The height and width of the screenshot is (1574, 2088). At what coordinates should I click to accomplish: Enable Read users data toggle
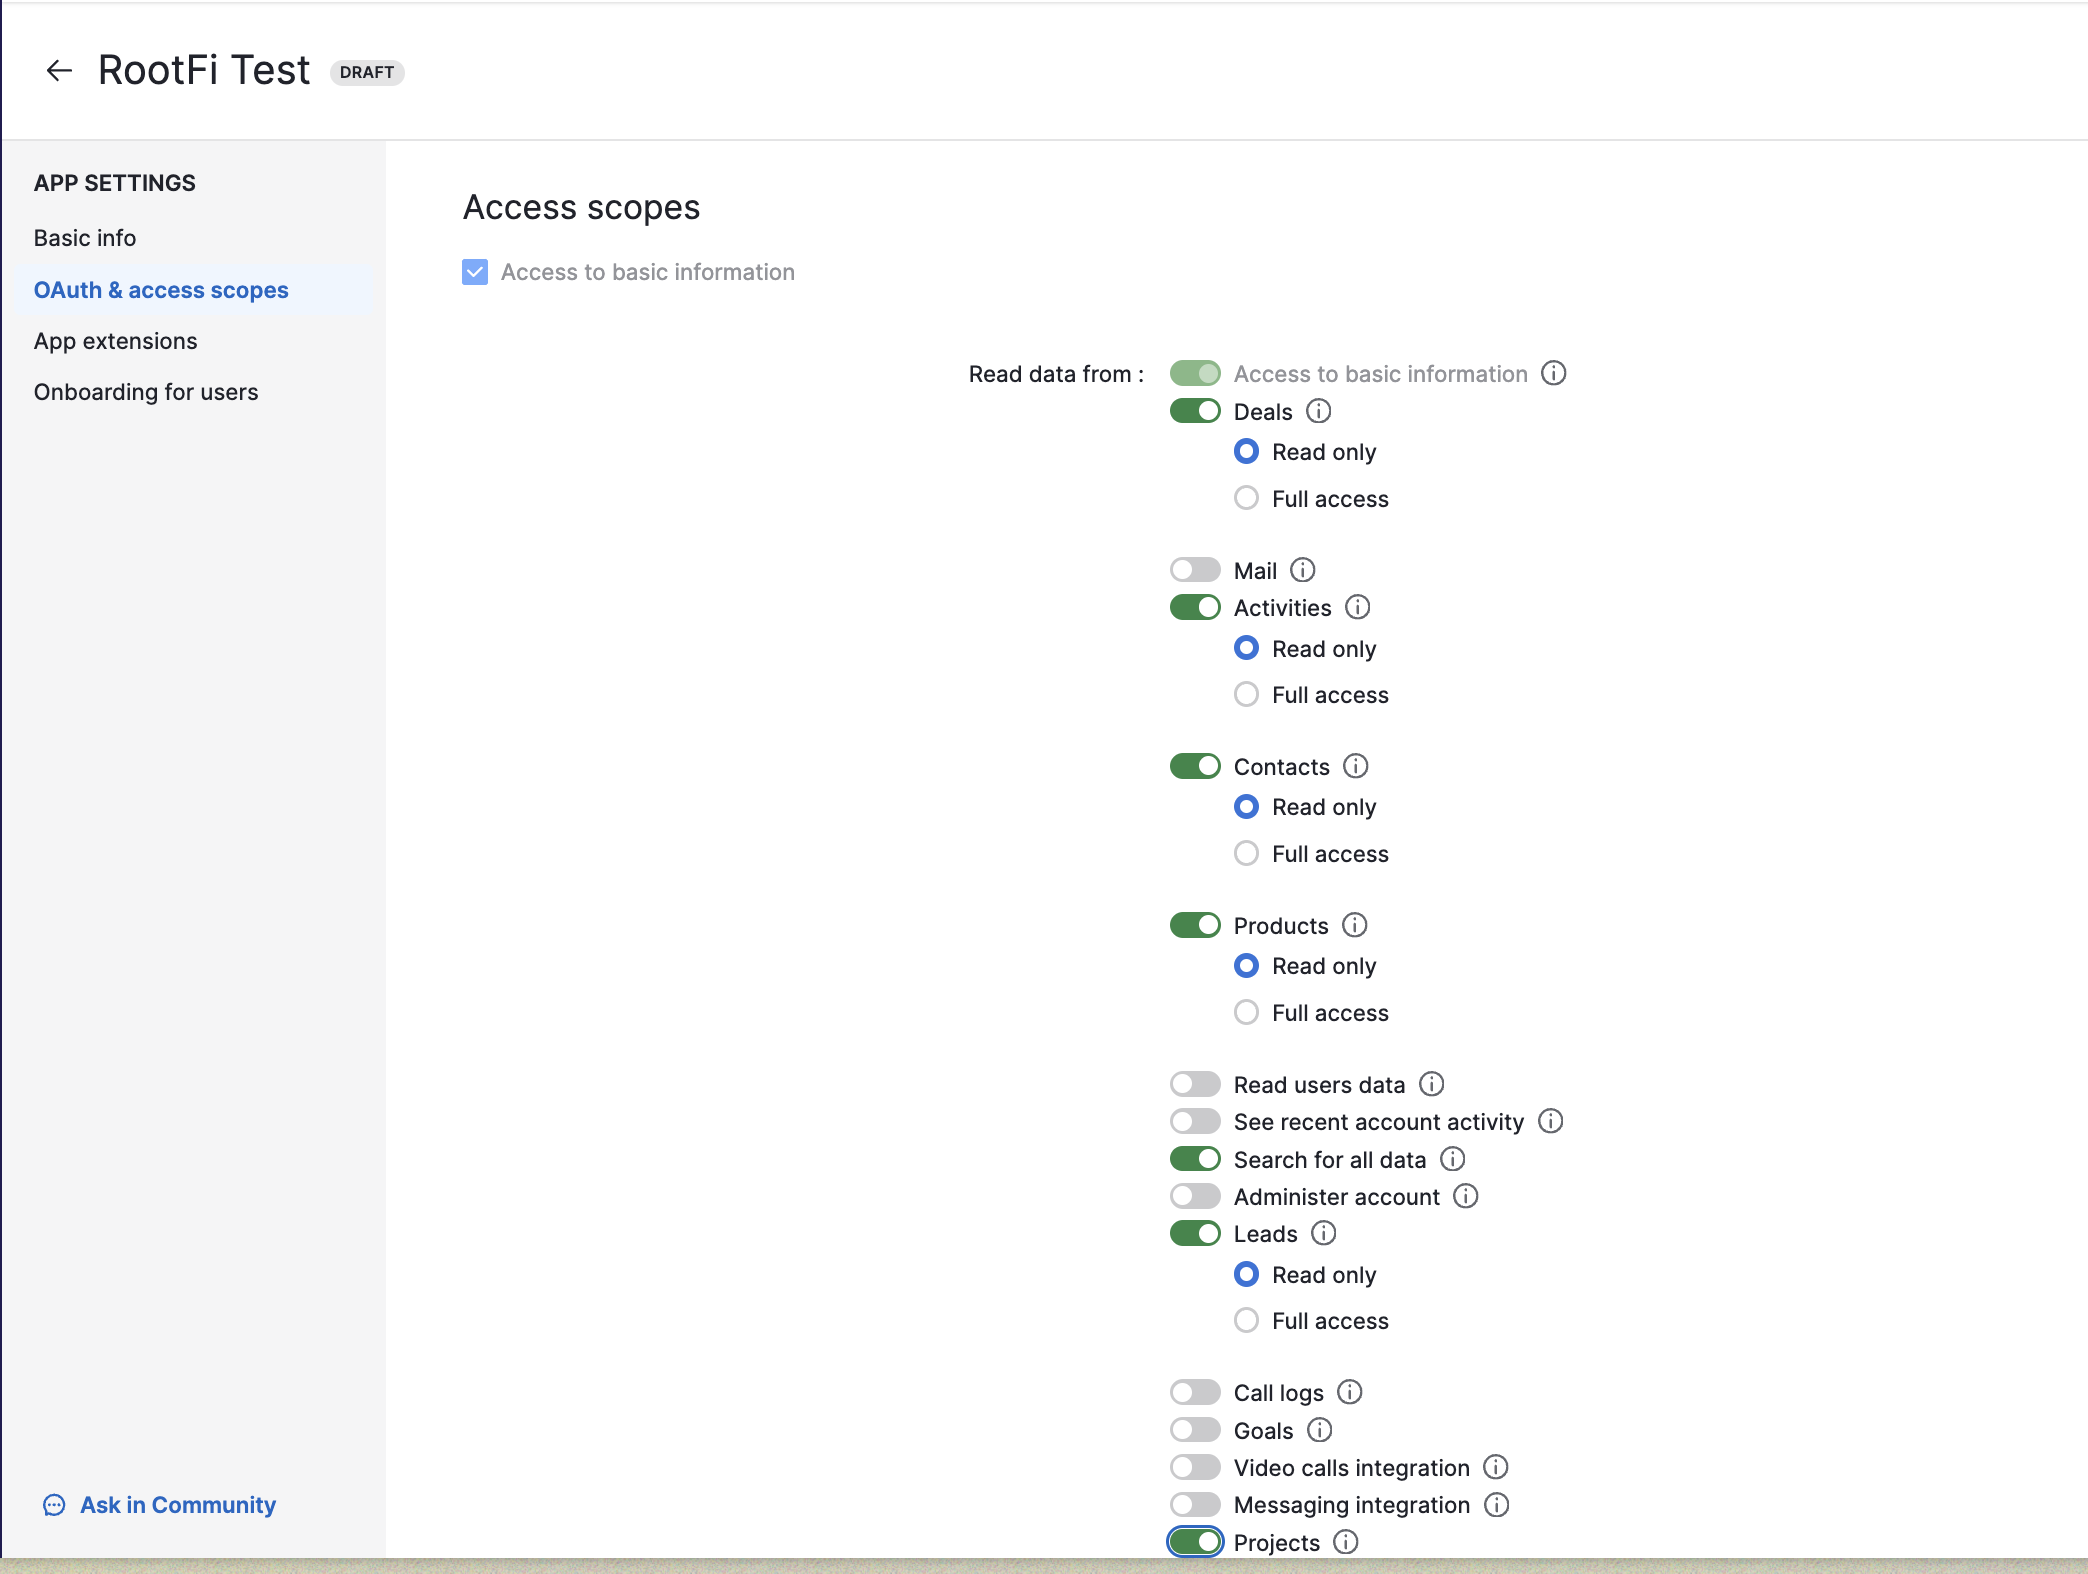tap(1195, 1084)
